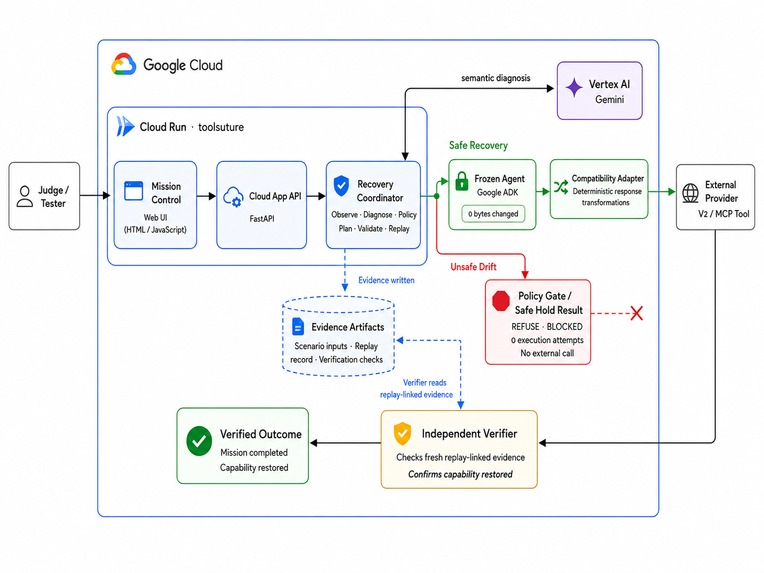Click the External Provider globe icon
Viewport: 764px width, 573px height.
[690, 193]
